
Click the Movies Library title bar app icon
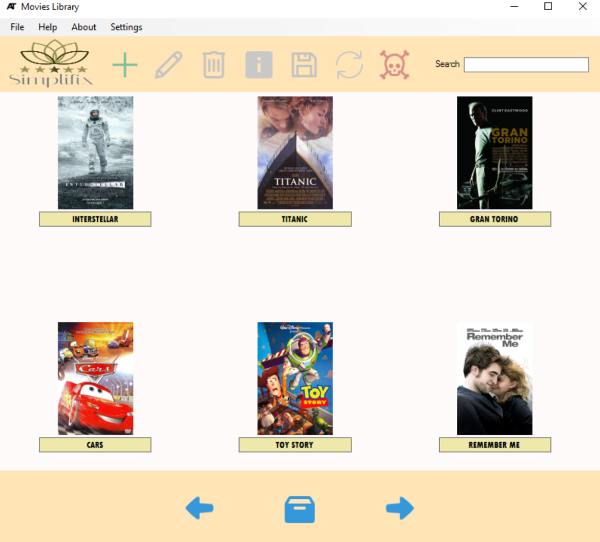click(11, 7)
